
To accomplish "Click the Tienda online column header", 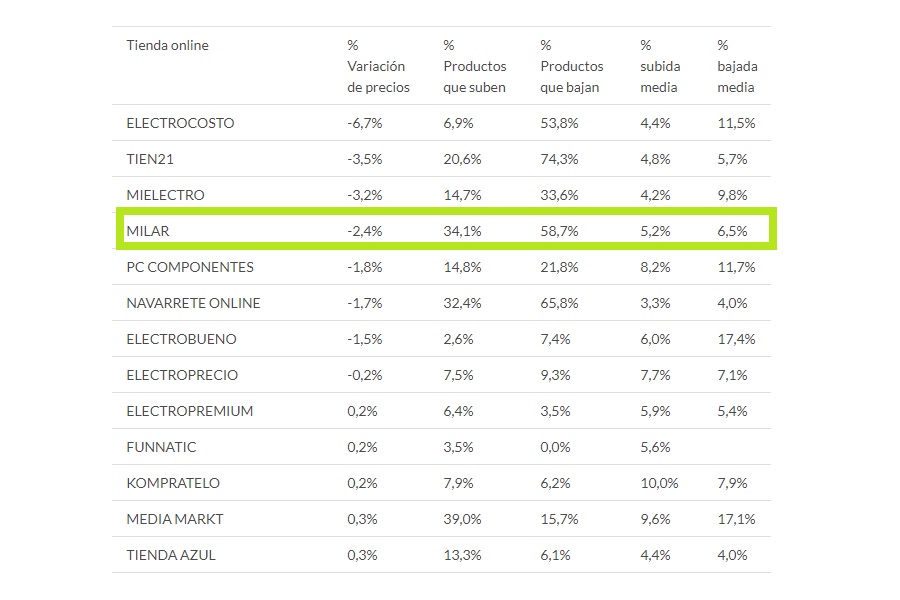I will point(167,45).
